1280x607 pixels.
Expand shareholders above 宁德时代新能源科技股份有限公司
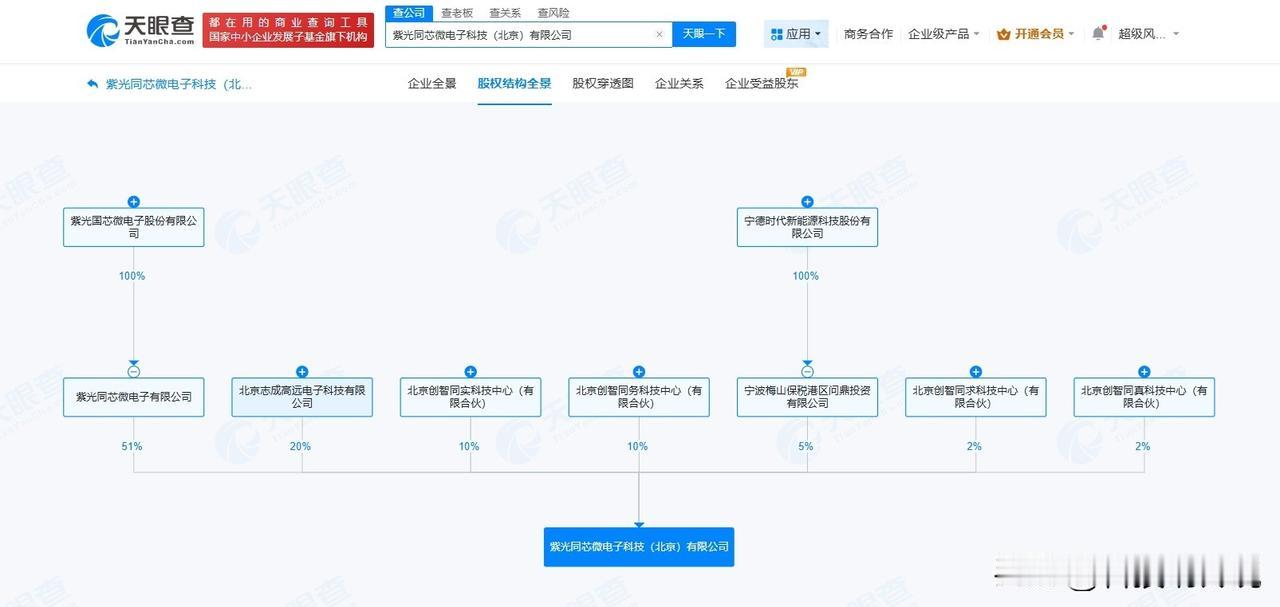click(807, 200)
